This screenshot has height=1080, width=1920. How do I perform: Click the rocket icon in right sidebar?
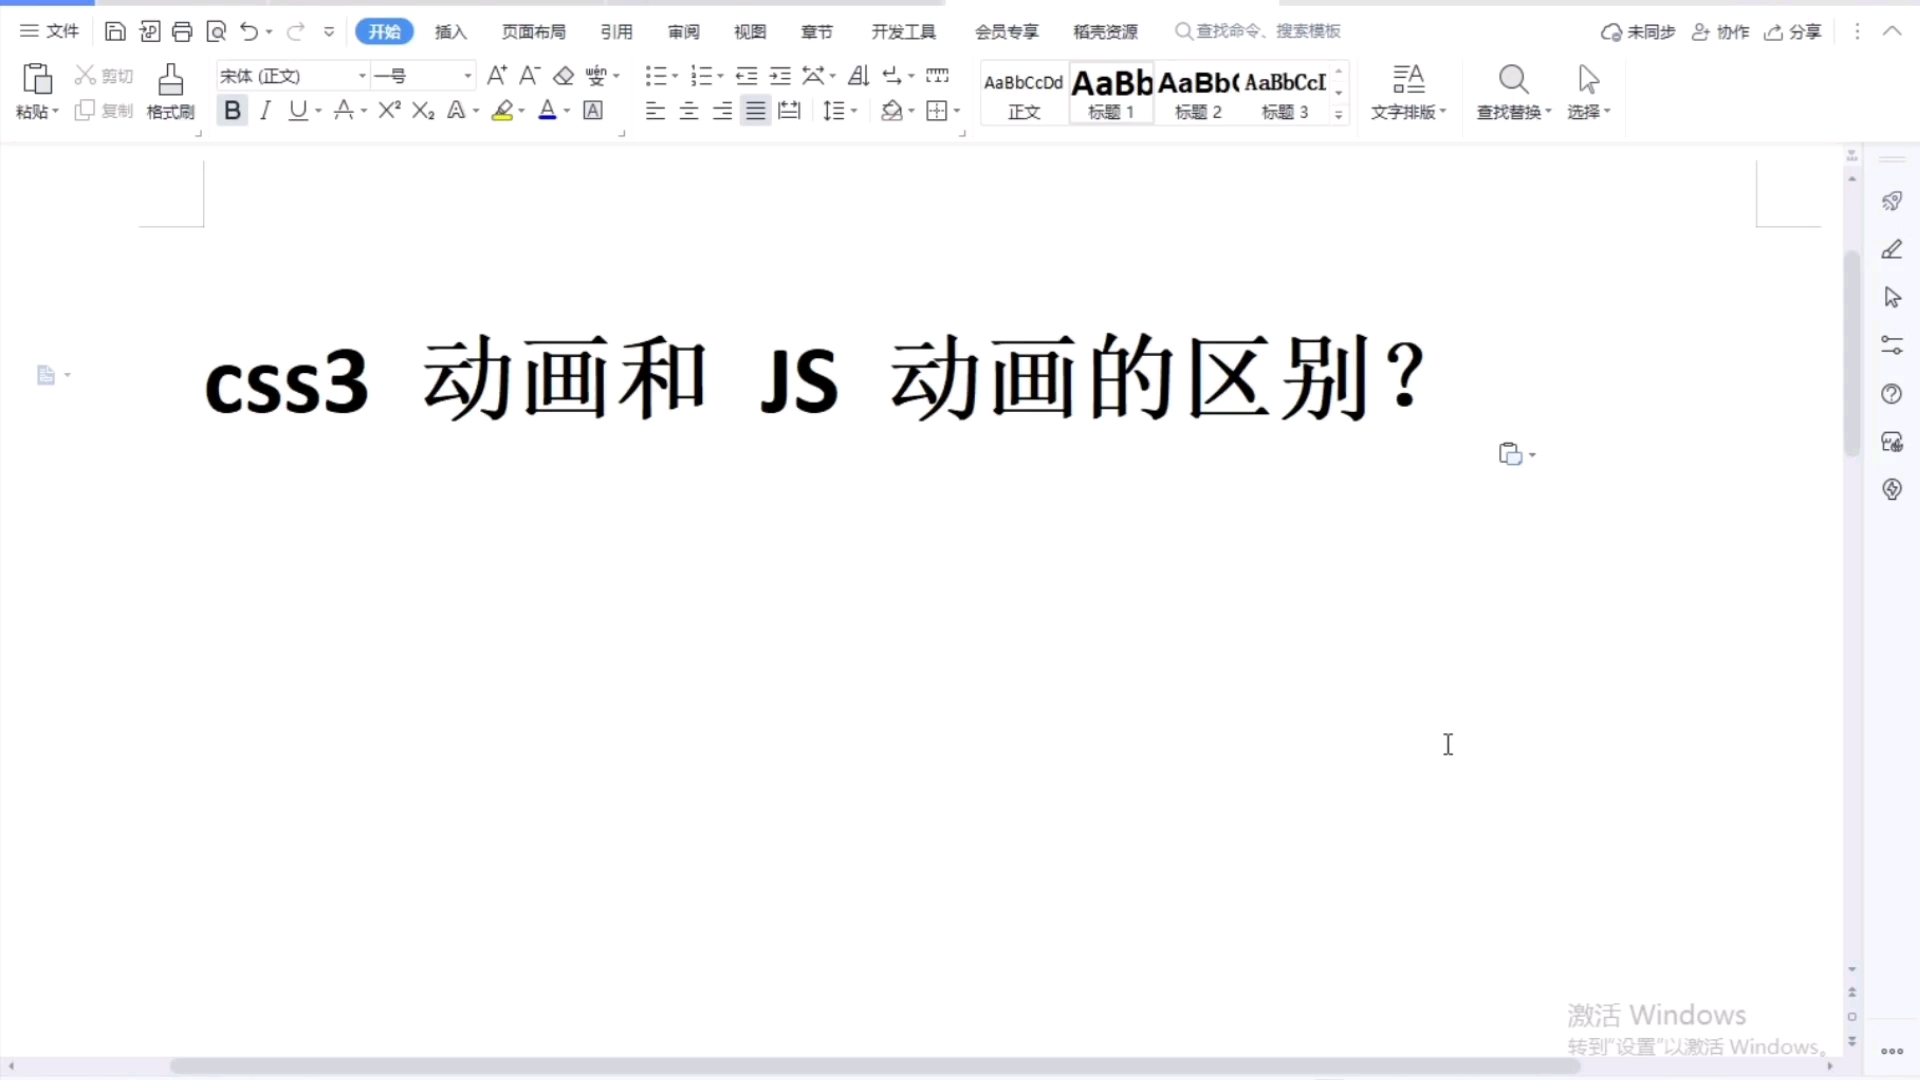[x=1892, y=200]
